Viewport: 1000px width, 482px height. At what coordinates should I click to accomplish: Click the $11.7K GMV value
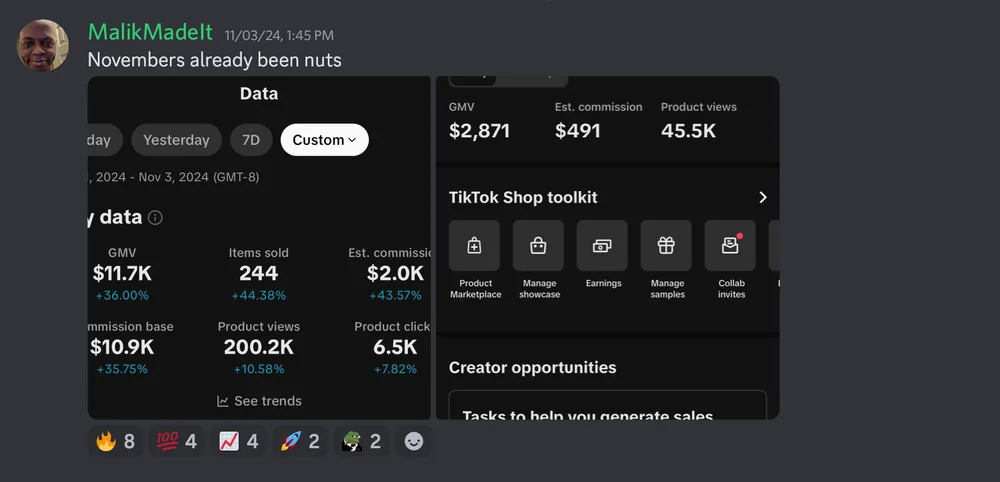[x=122, y=274]
